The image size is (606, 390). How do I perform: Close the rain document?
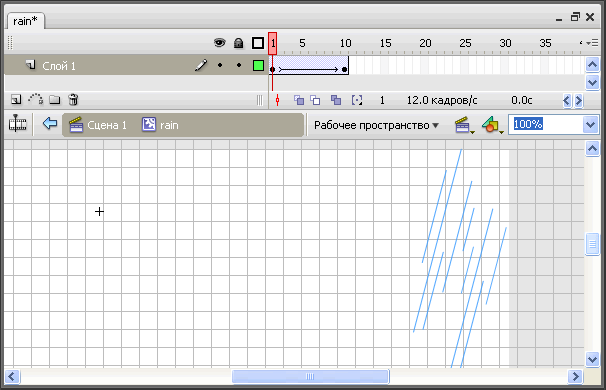[590, 17]
